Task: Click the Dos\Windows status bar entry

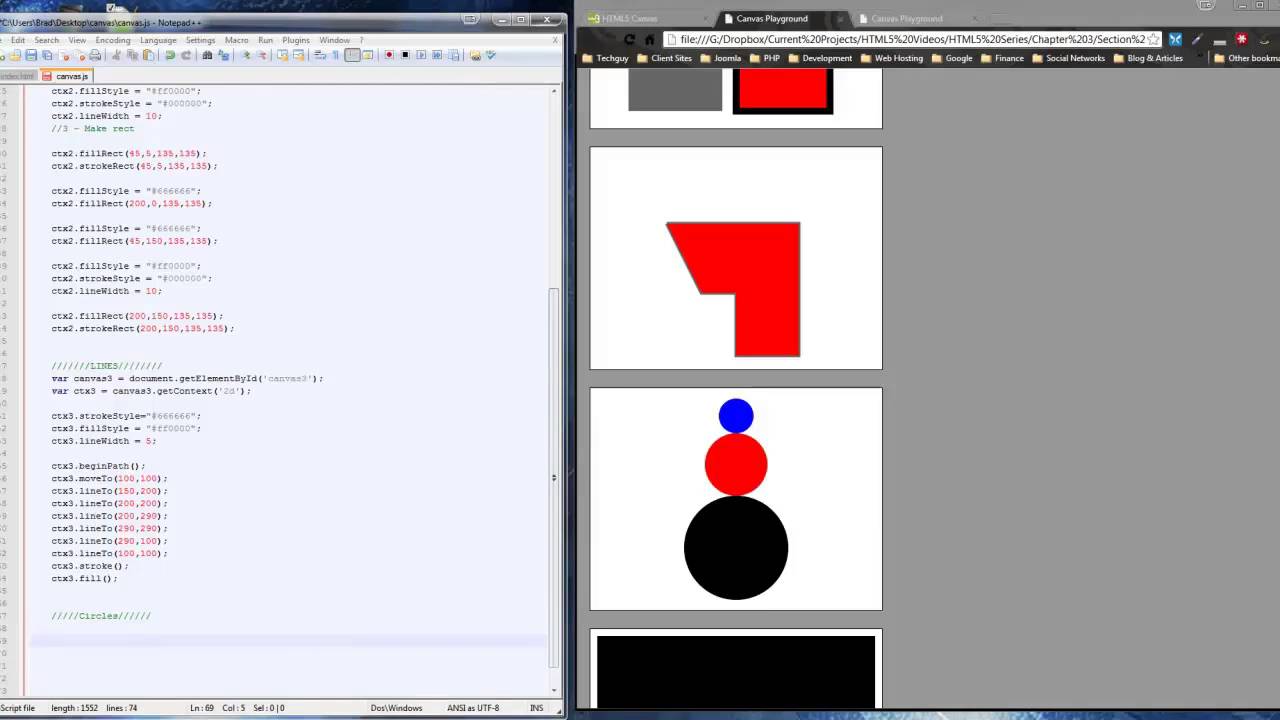Action: [396, 708]
